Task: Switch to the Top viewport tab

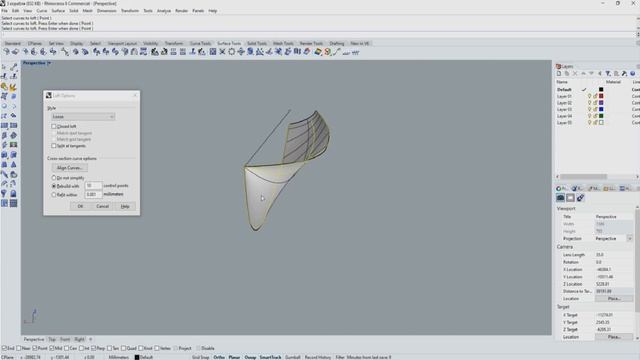Action: point(52,339)
